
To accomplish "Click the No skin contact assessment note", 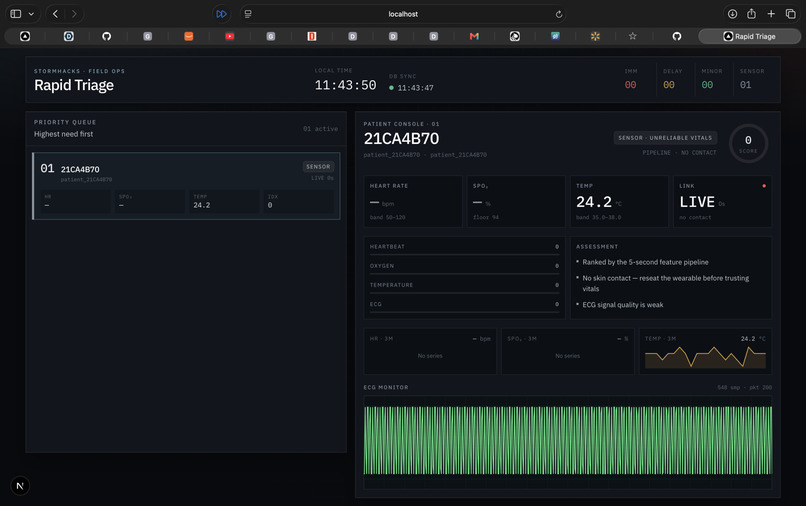I will pos(666,283).
